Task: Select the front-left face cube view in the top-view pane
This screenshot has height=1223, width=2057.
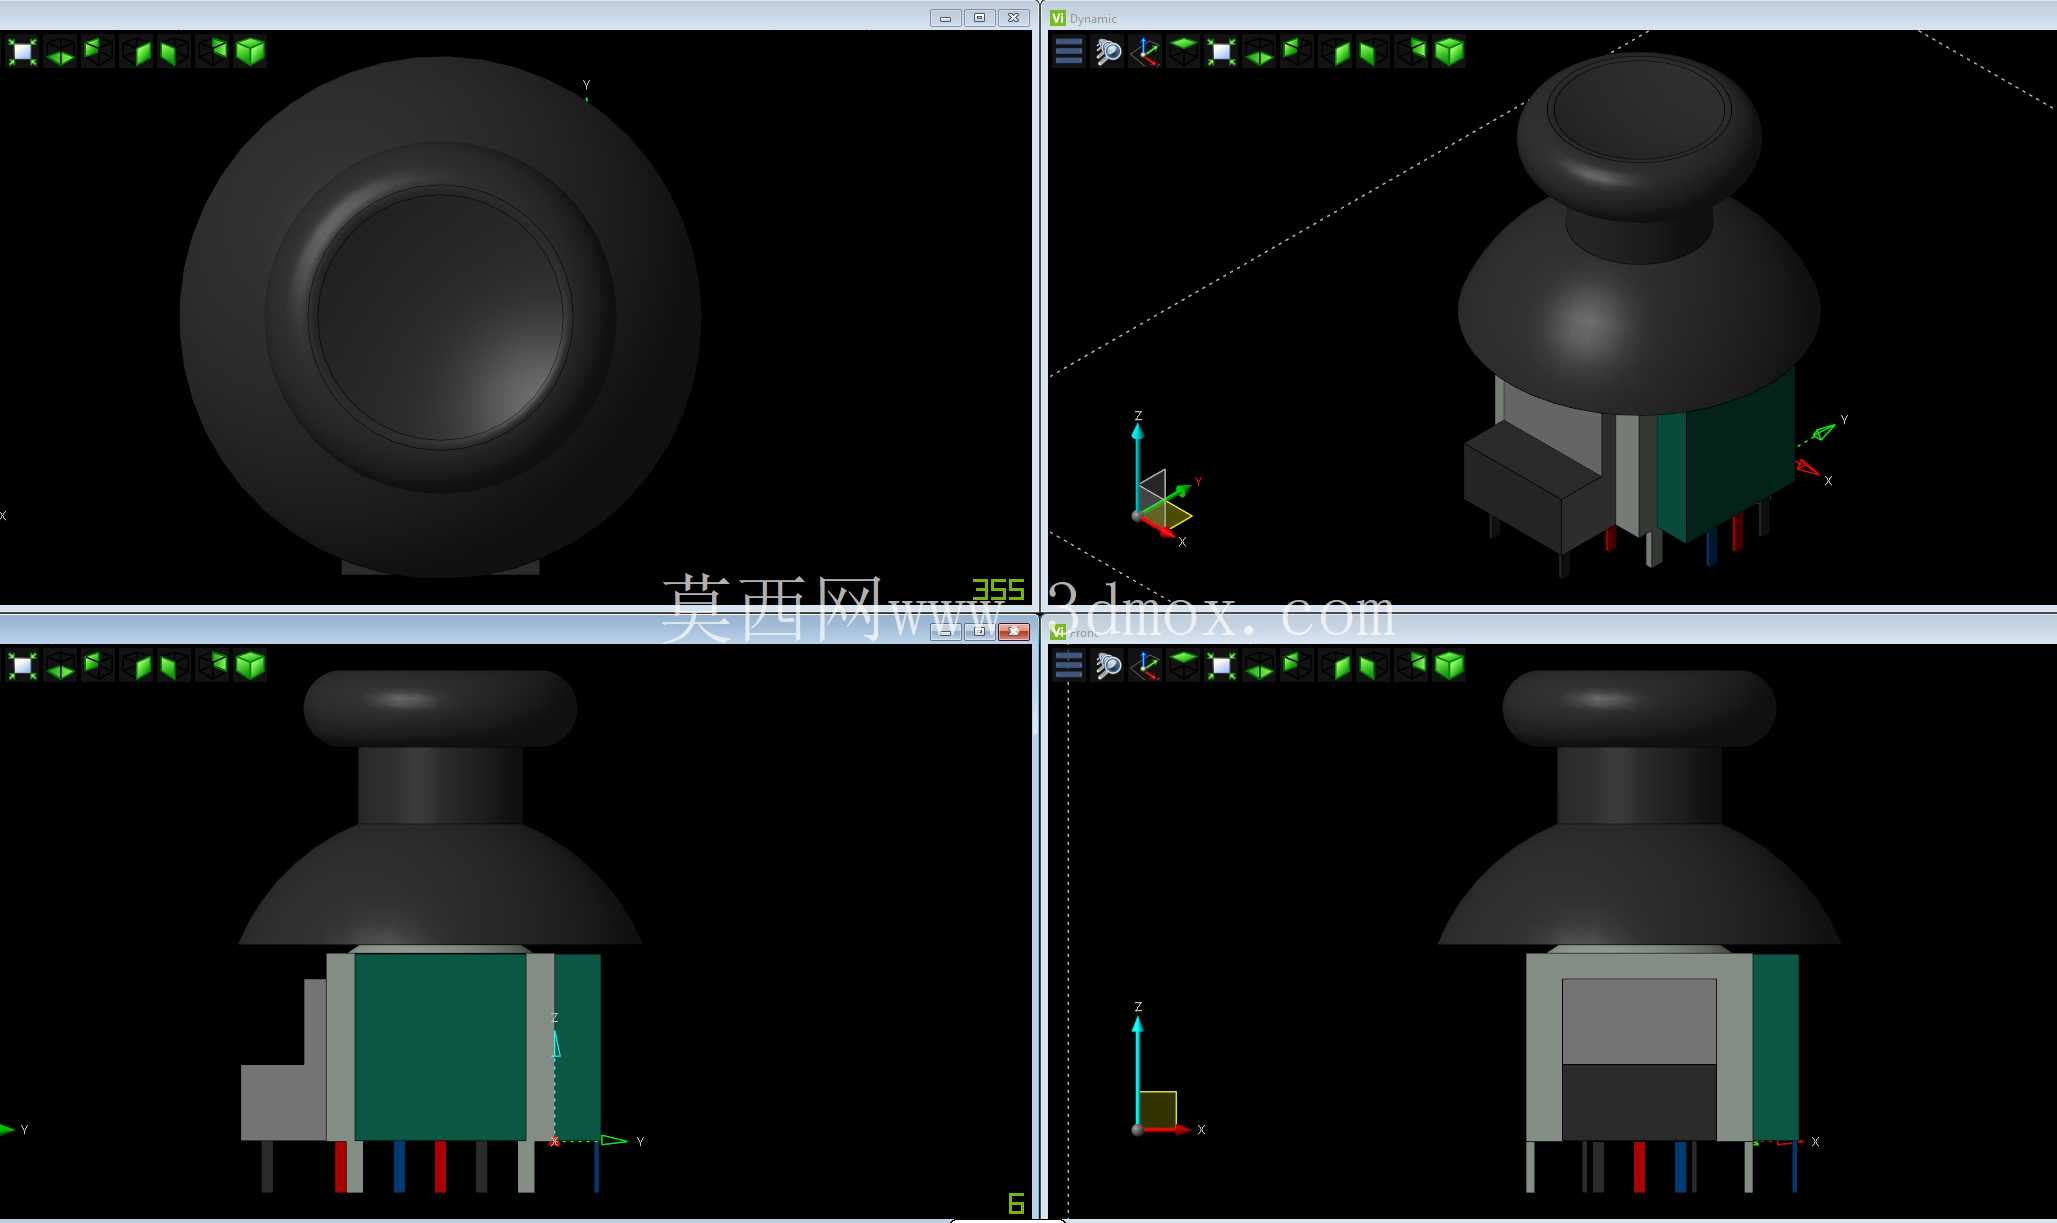Action: coord(174,52)
